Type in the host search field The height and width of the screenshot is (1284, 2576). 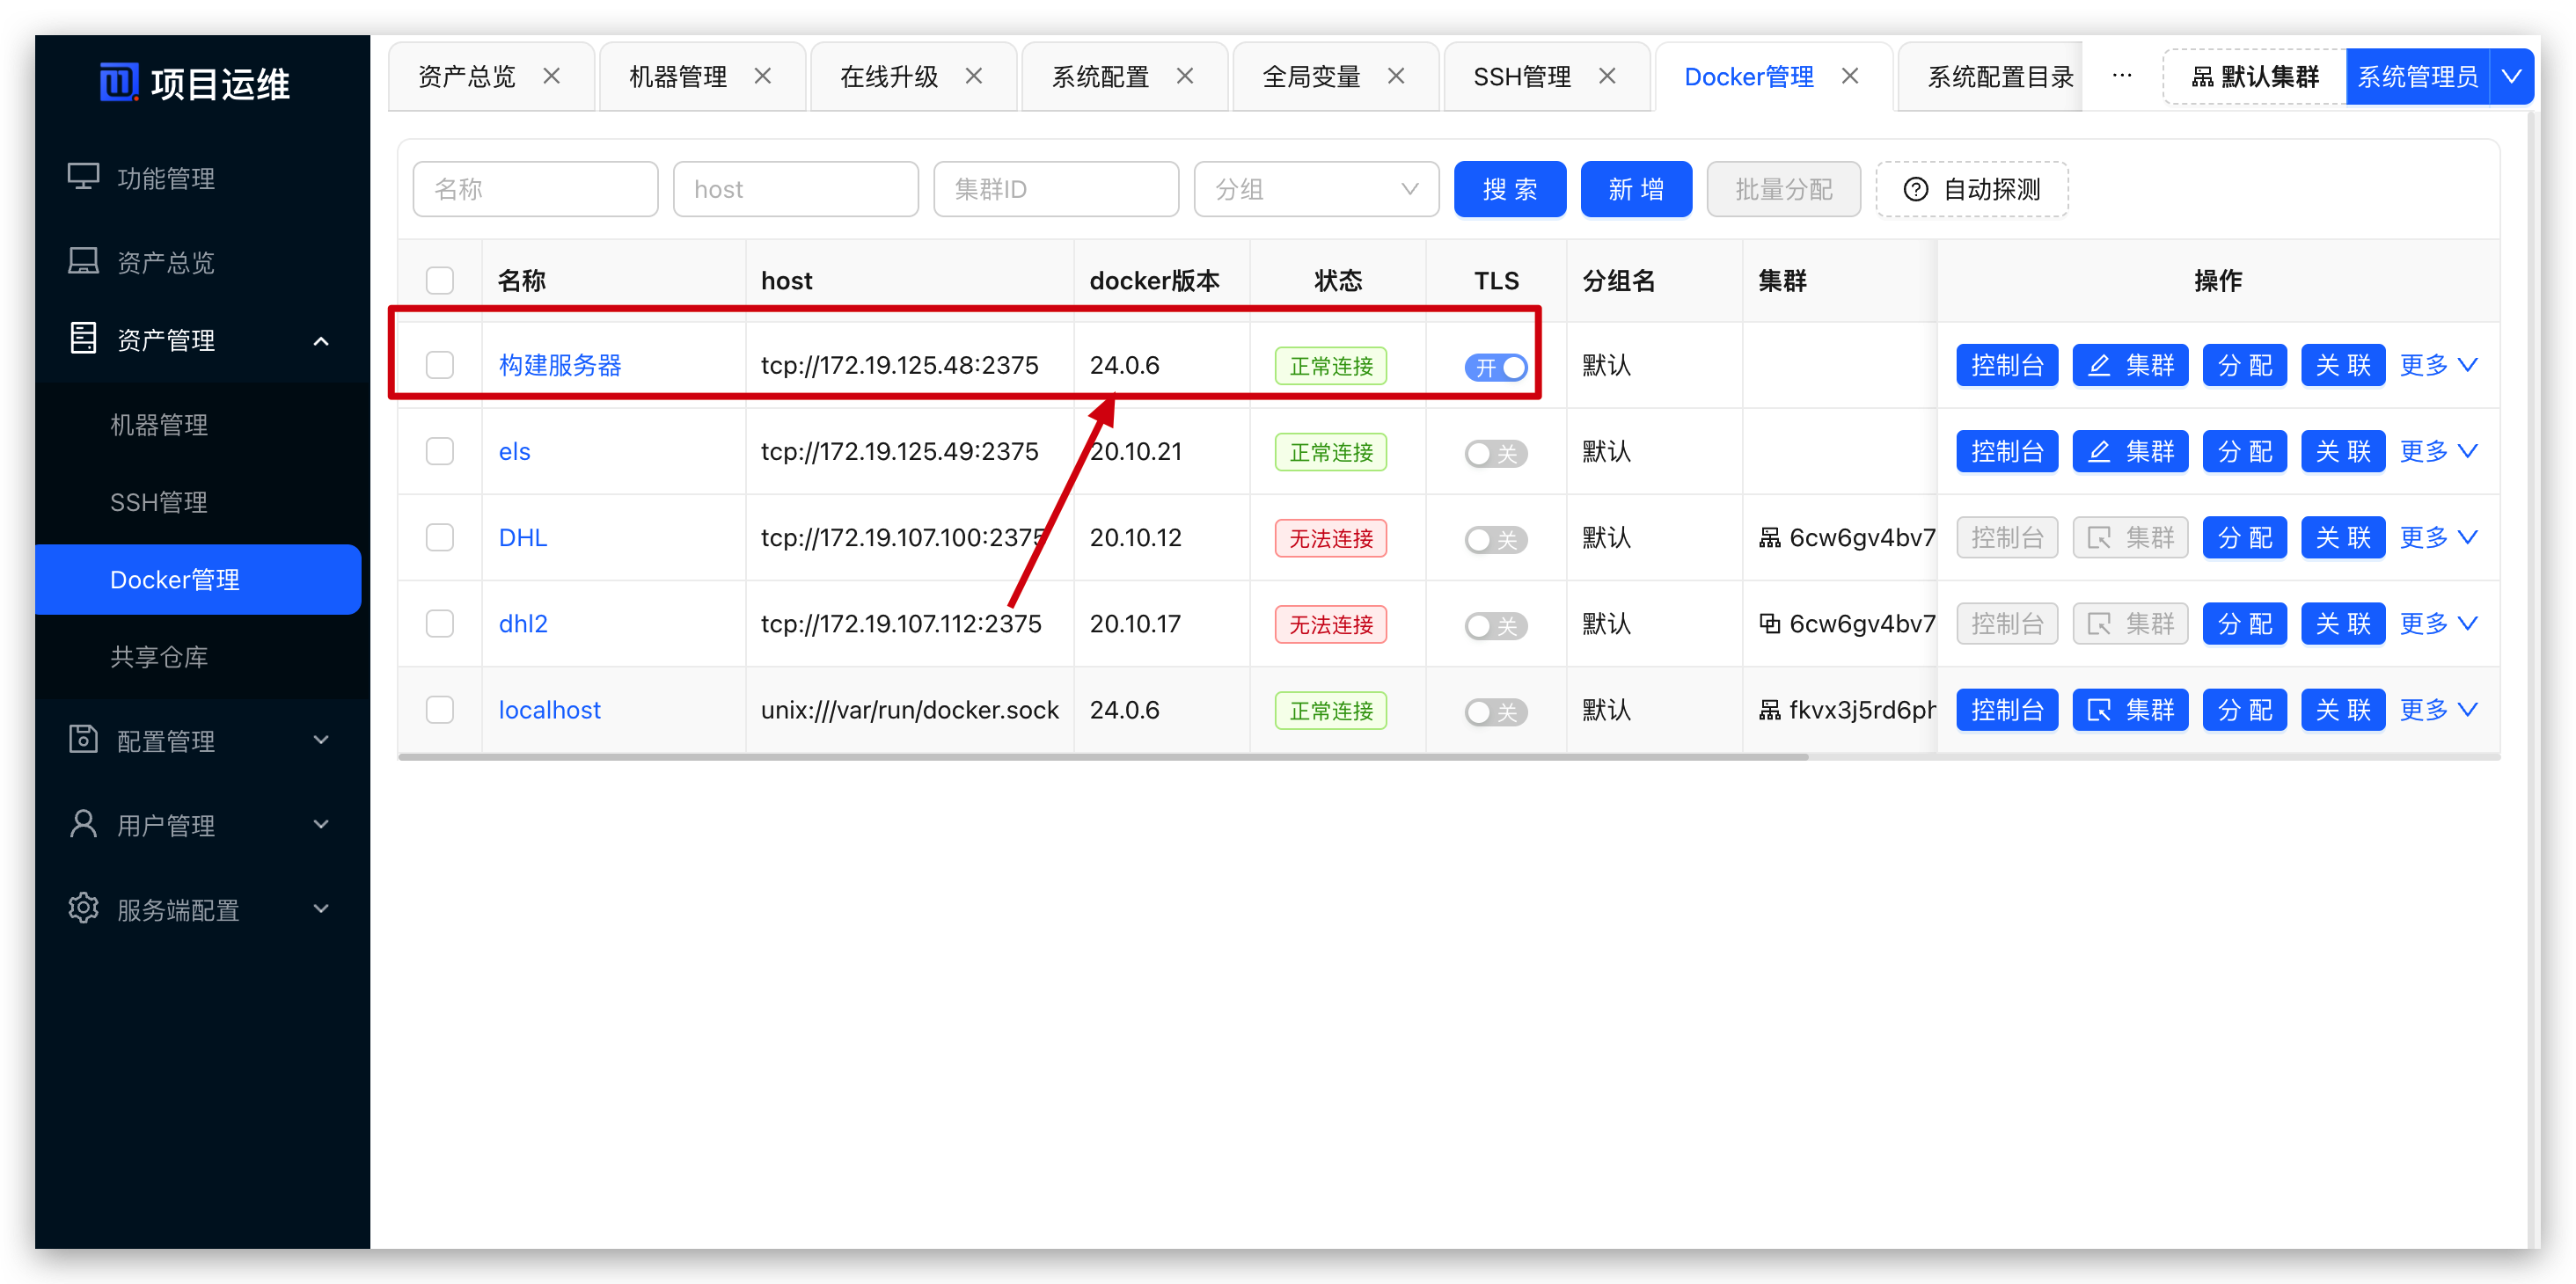tap(795, 189)
